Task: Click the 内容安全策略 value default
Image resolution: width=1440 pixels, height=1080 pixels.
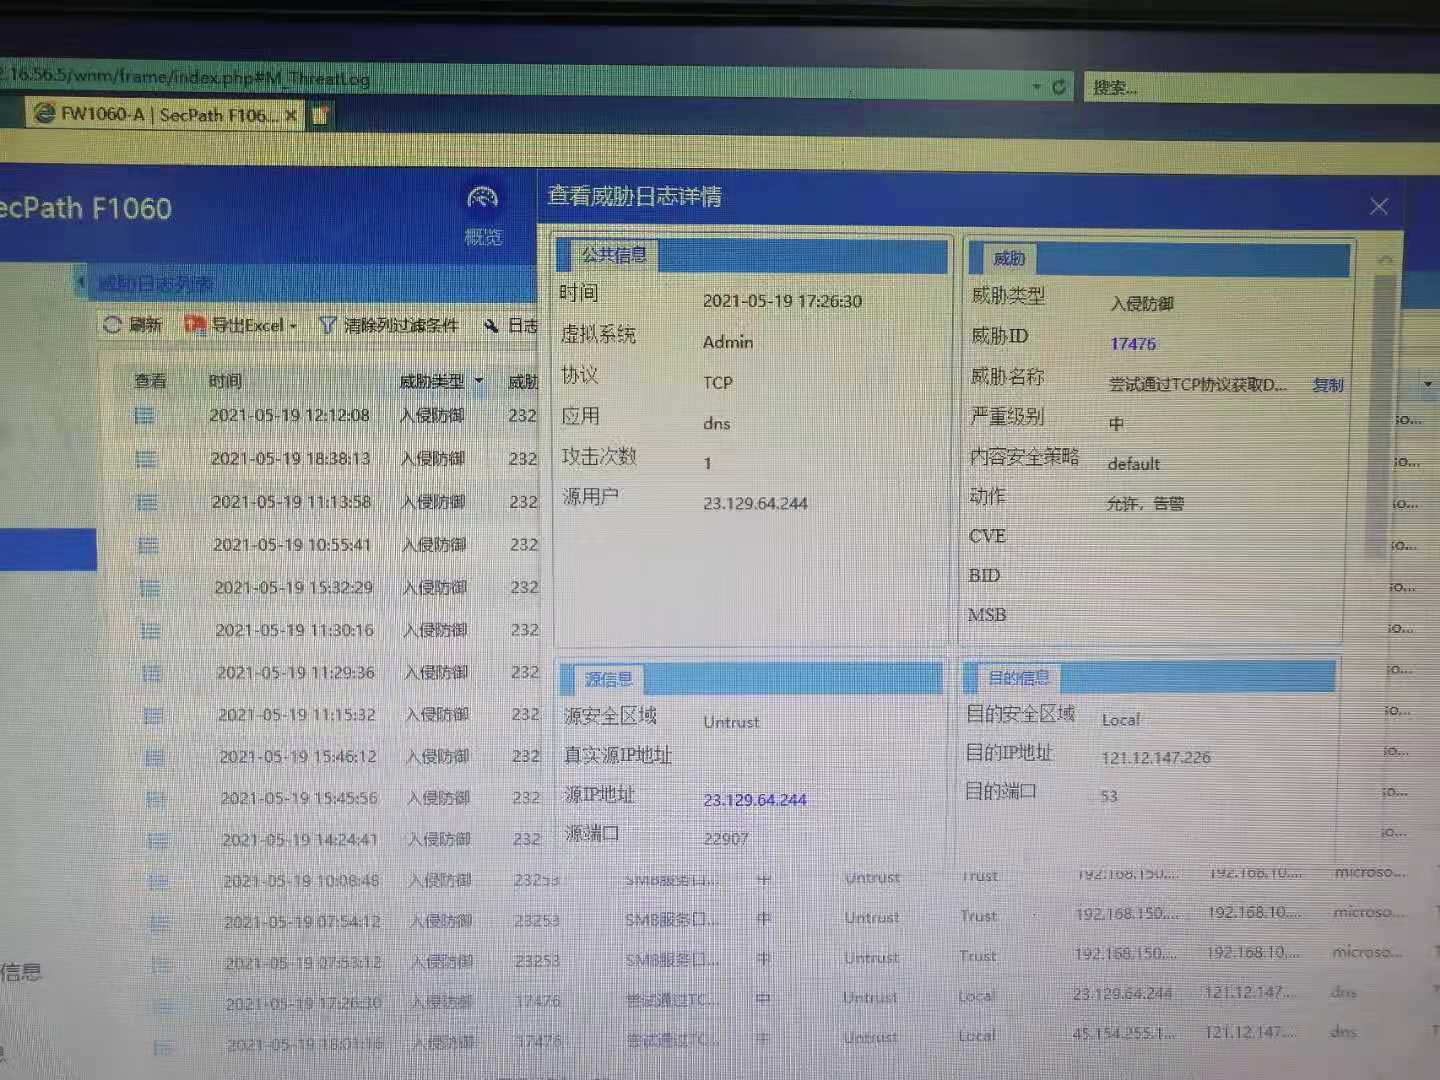Action: click(x=1134, y=464)
